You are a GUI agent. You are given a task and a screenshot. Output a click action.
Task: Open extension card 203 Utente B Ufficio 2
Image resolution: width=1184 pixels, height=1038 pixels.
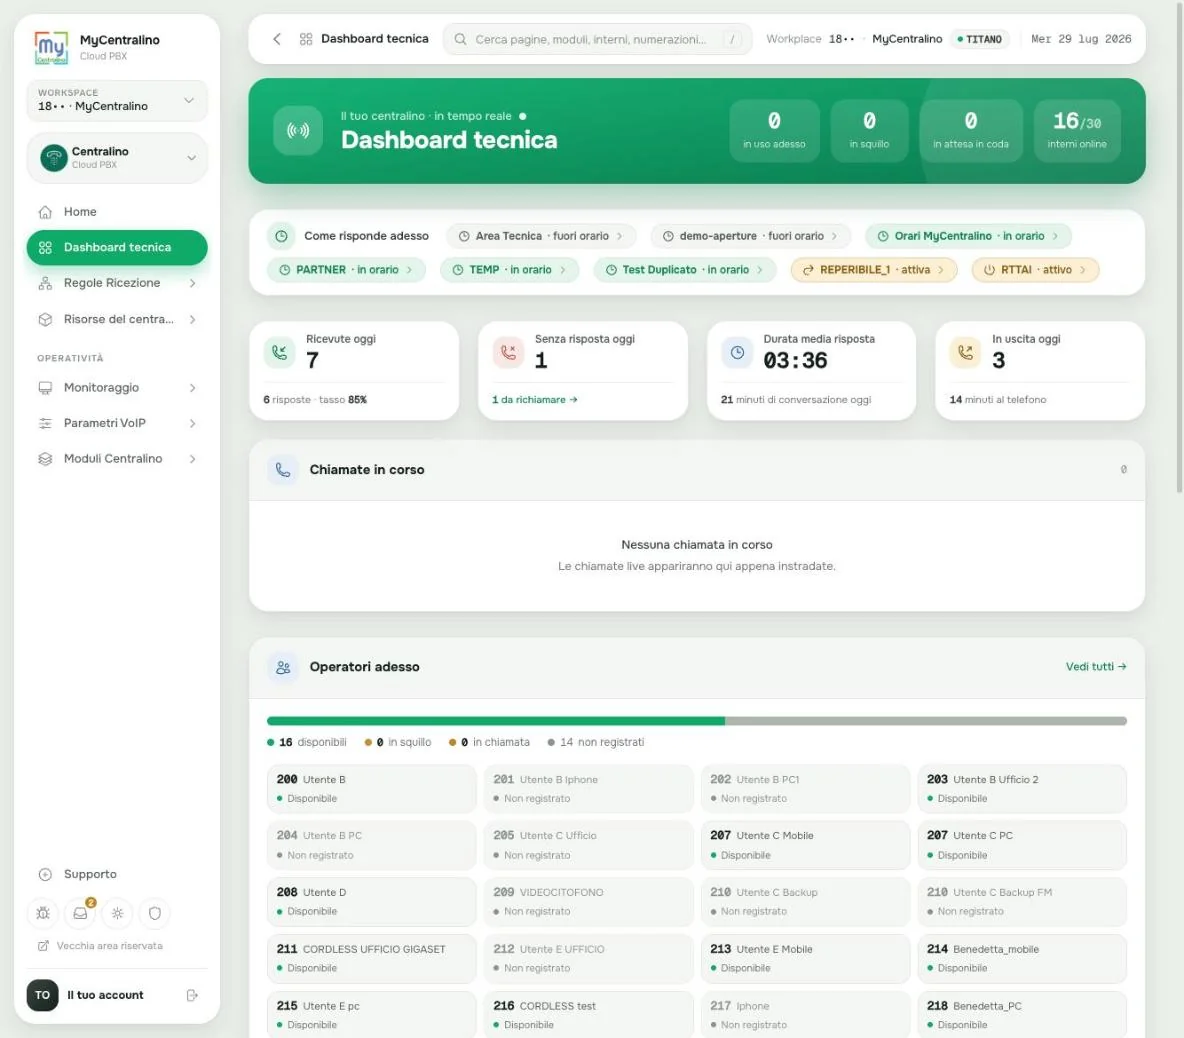click(x=1022, y=789)
